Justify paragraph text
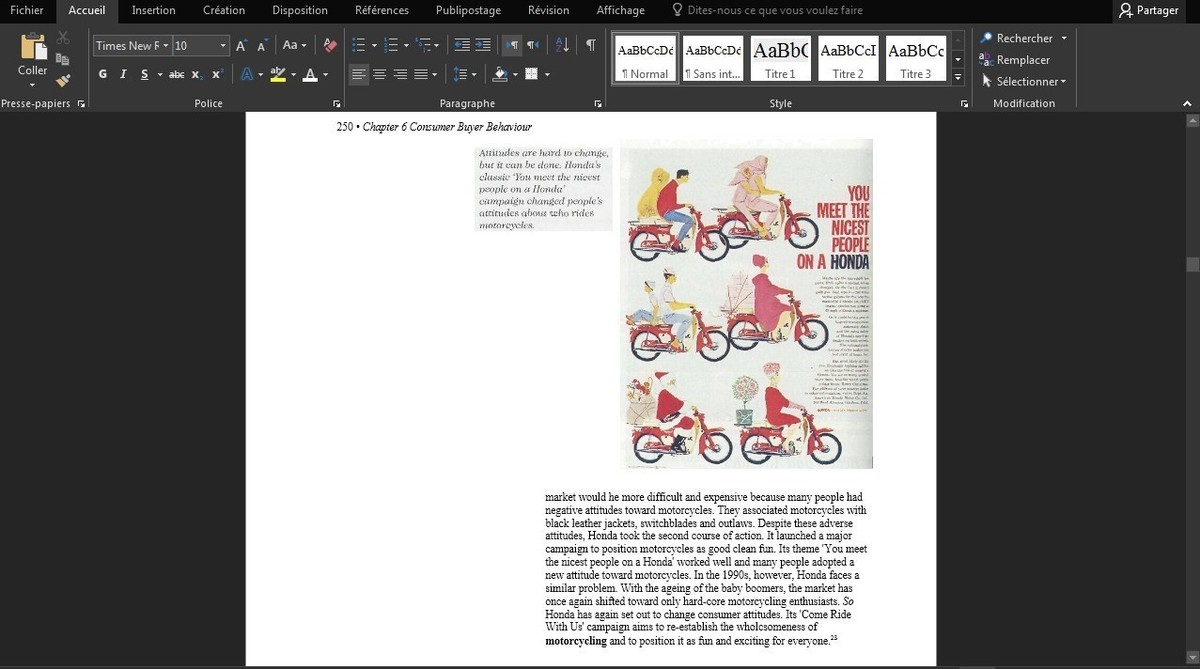 pos(421,74)
